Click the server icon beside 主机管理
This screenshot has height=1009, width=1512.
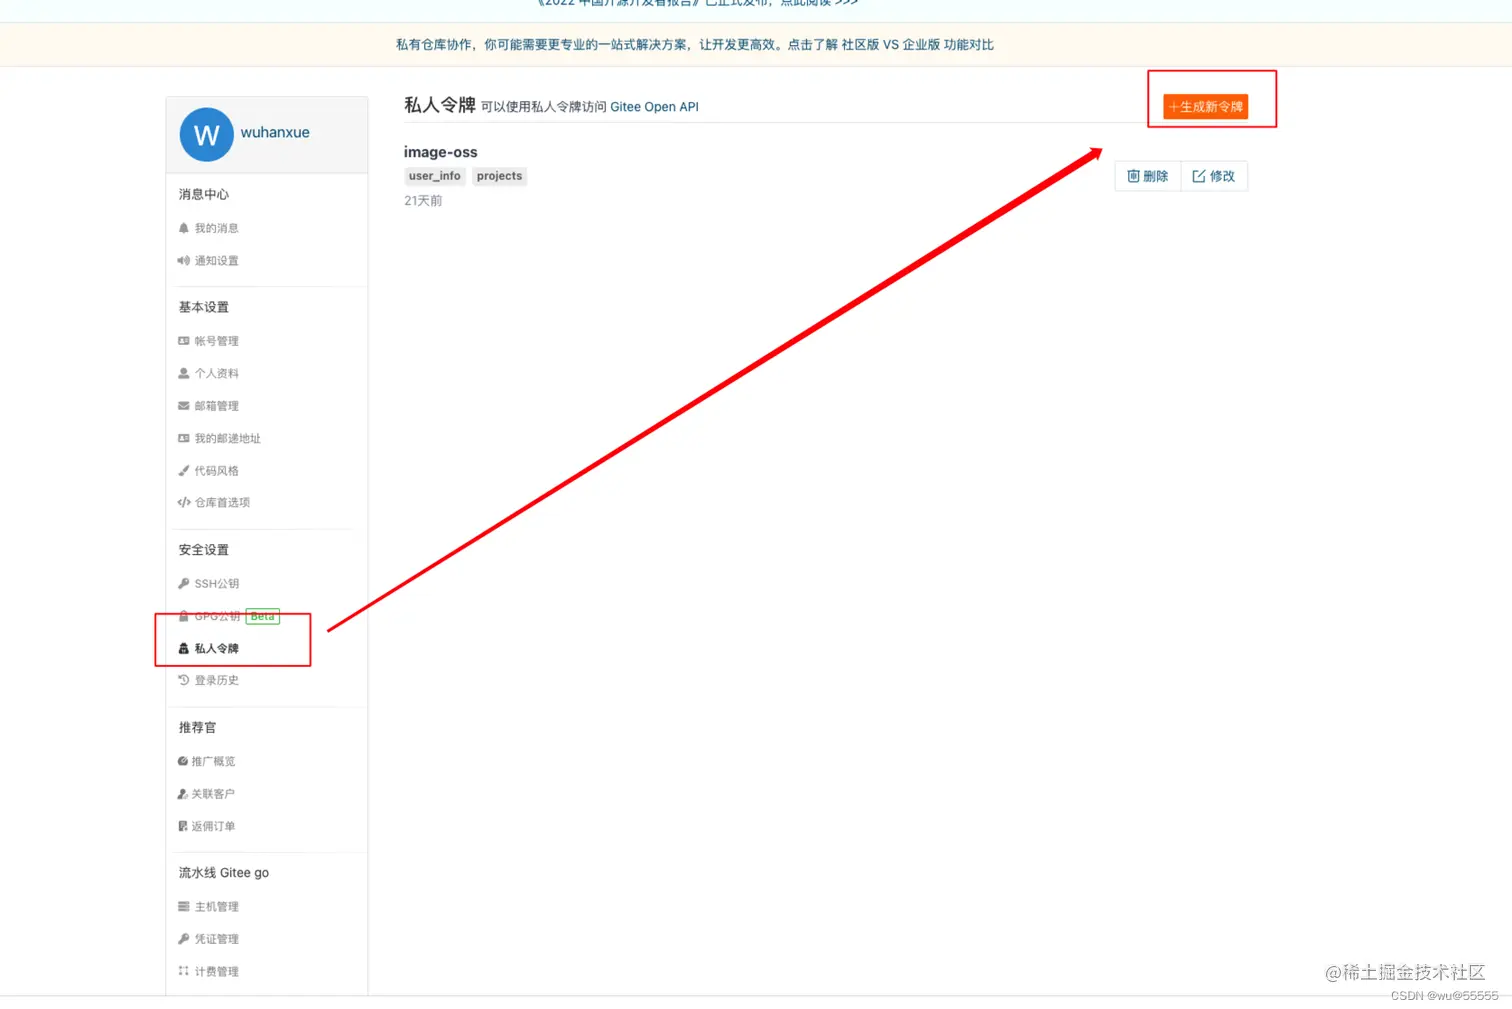184,906
